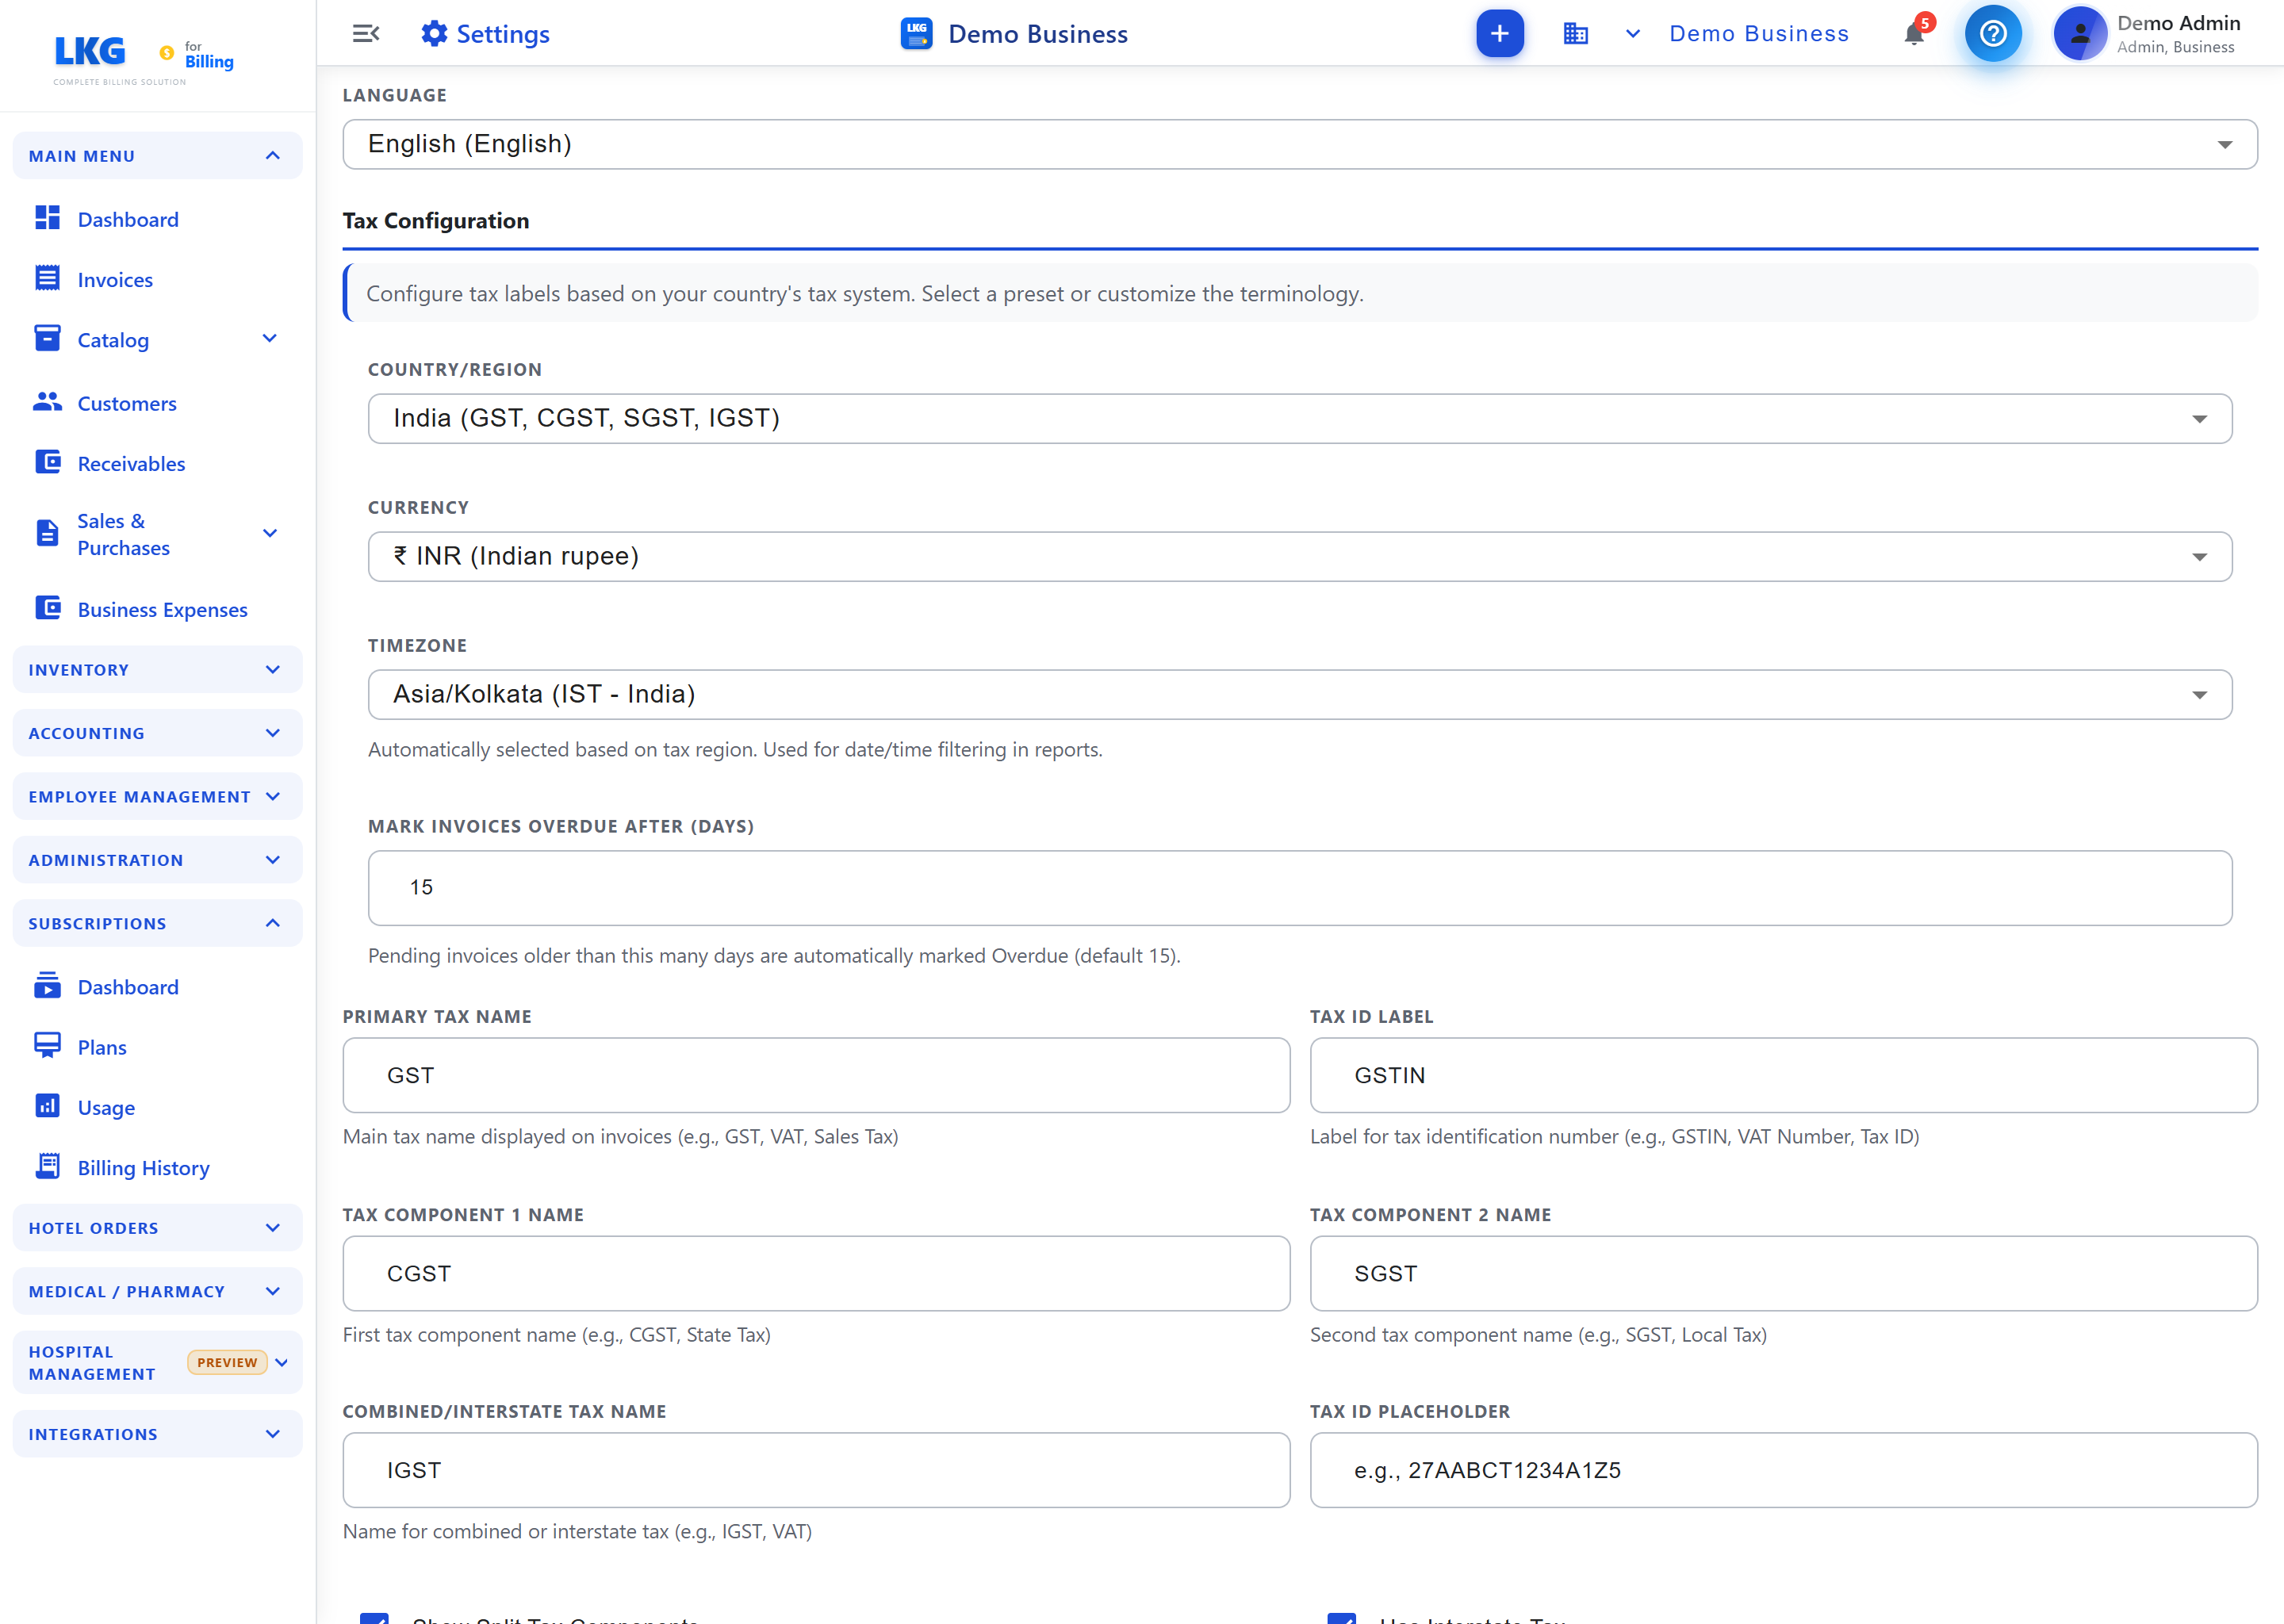Click the Settings page title link
This screenshot has width=2284, height=1624.
pos(503,34)
